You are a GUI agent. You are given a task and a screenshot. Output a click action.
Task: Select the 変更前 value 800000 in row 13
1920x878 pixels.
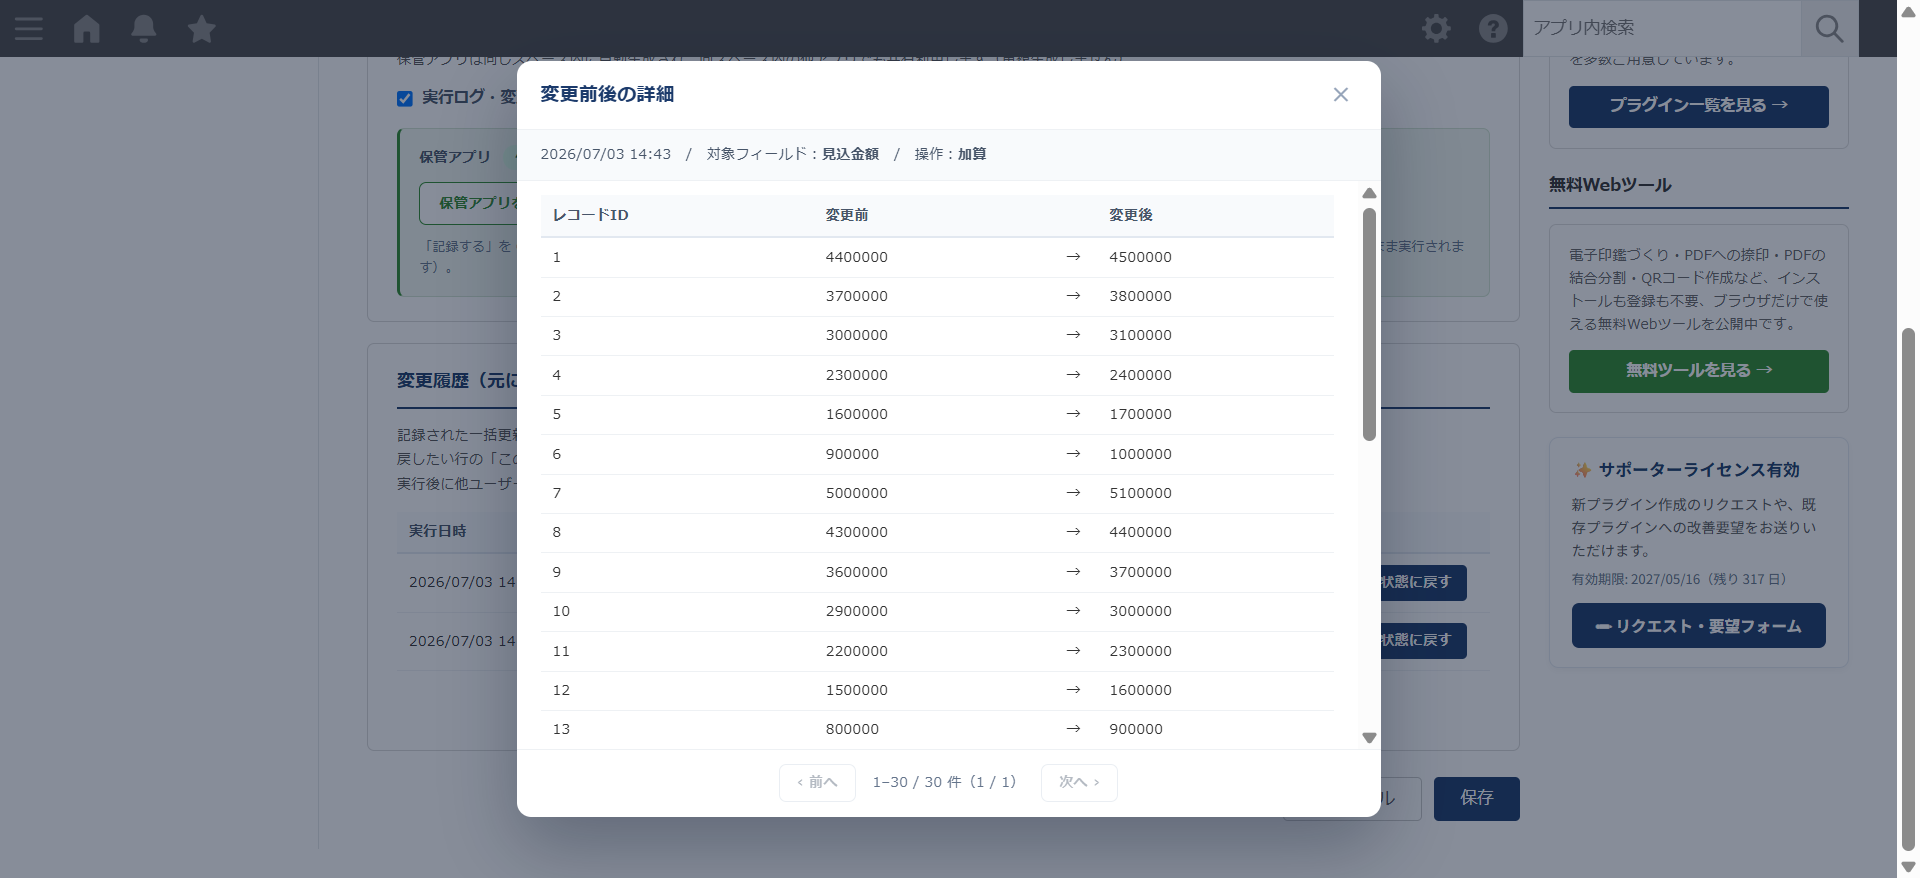tap(852, 729)
